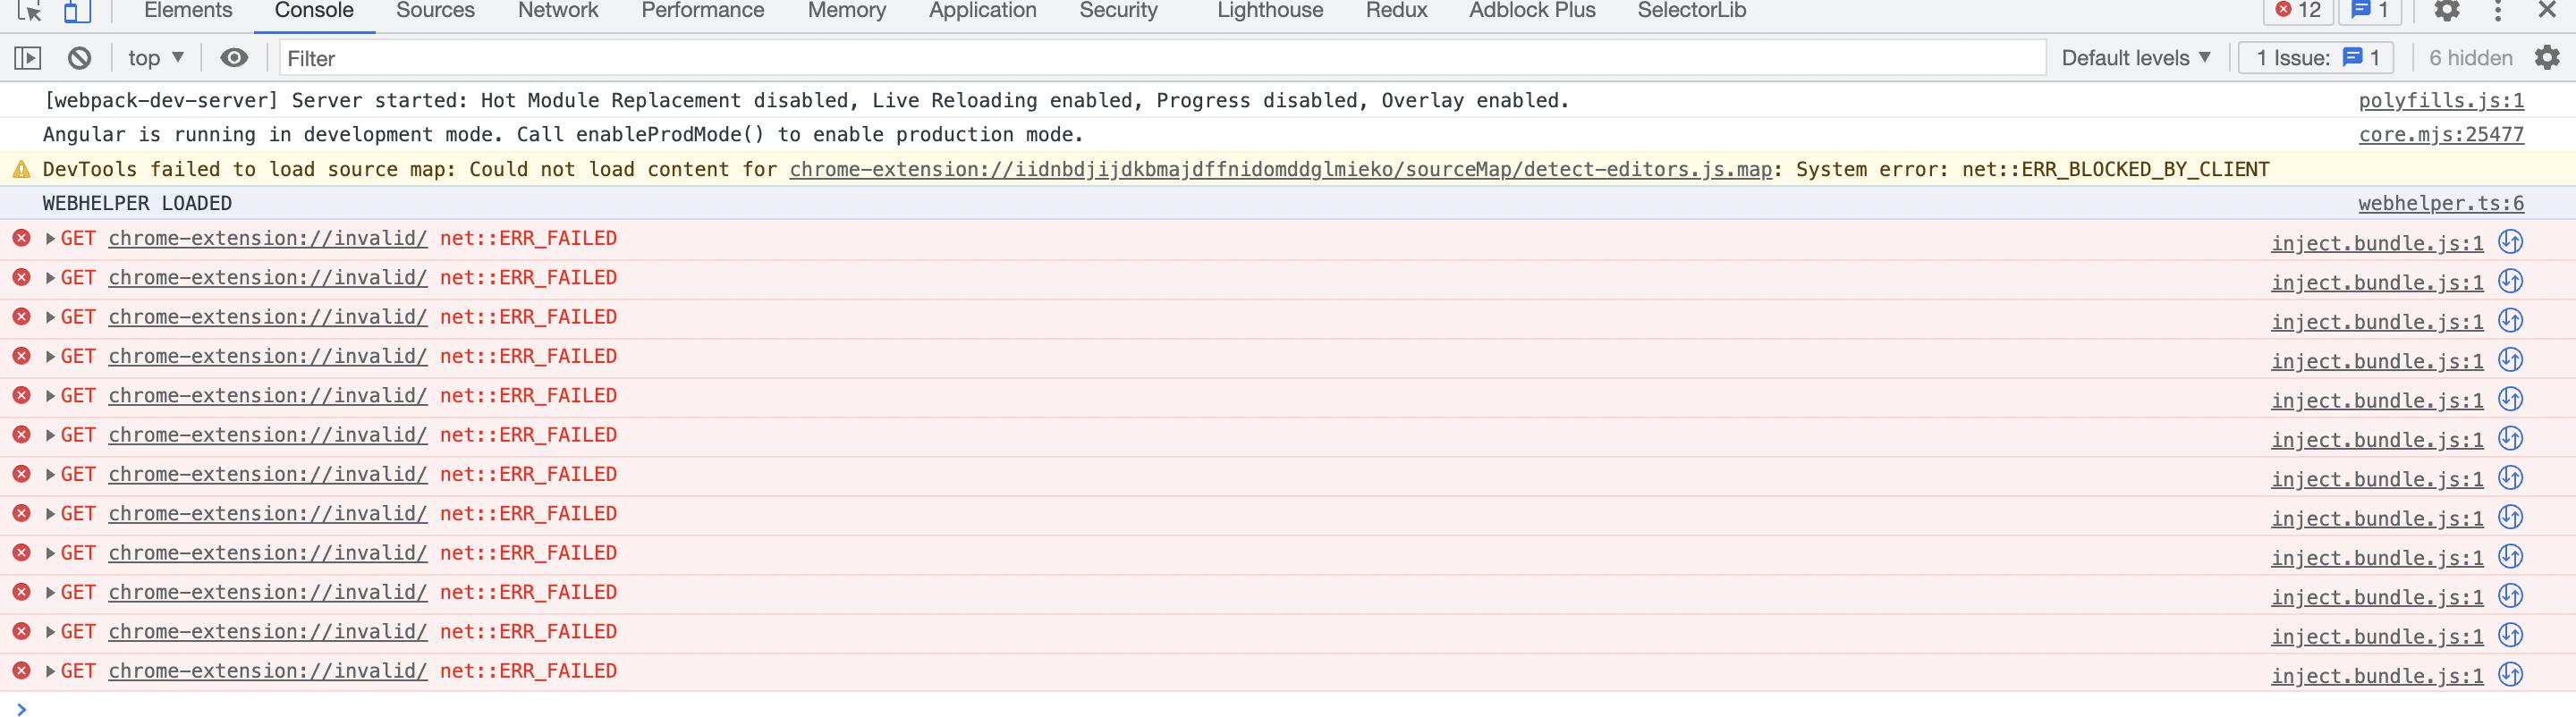Expand the last GET ERR_FAILED error row
This screenshot has width=2576, height=717.
point(50,671)
